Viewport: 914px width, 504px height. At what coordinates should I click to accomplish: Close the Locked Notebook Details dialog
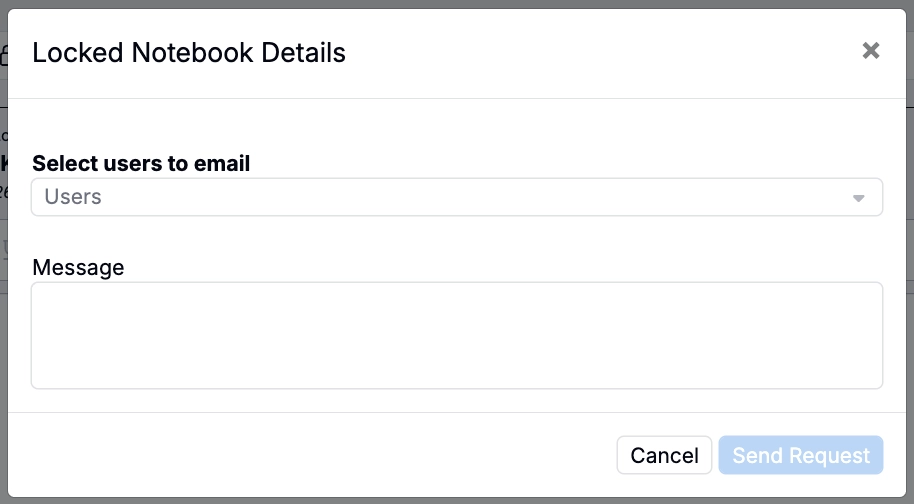coord(870,51)
